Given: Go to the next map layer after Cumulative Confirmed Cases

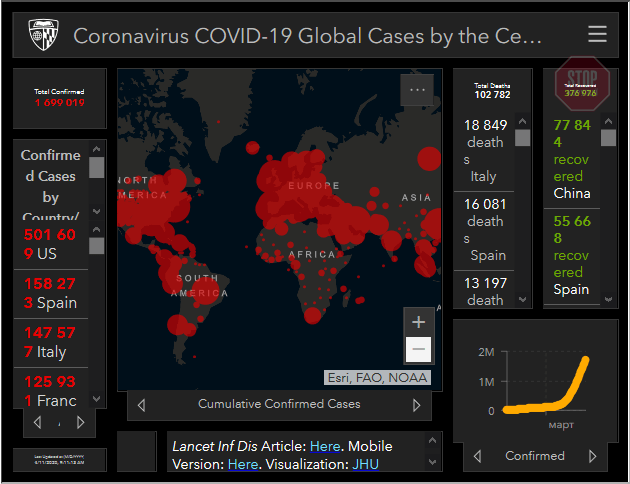Looking at the screenshot, I should click(417, 405).
